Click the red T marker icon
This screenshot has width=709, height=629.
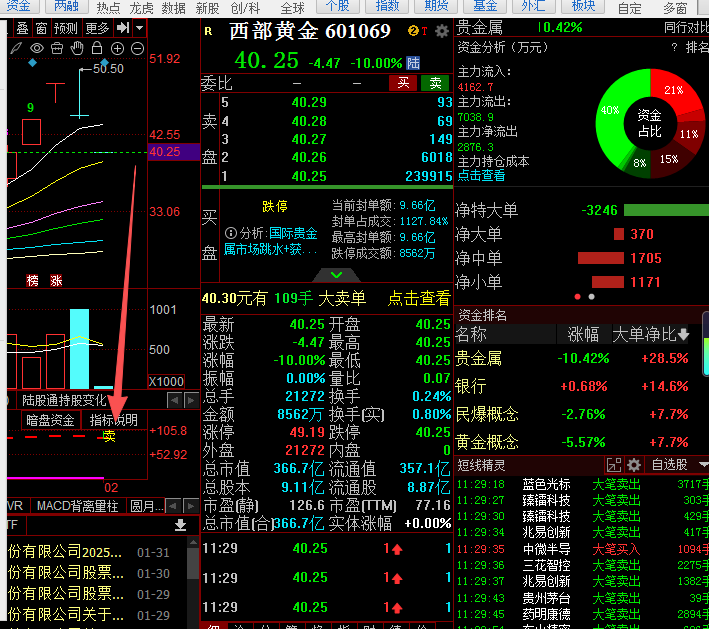point(425,31)
